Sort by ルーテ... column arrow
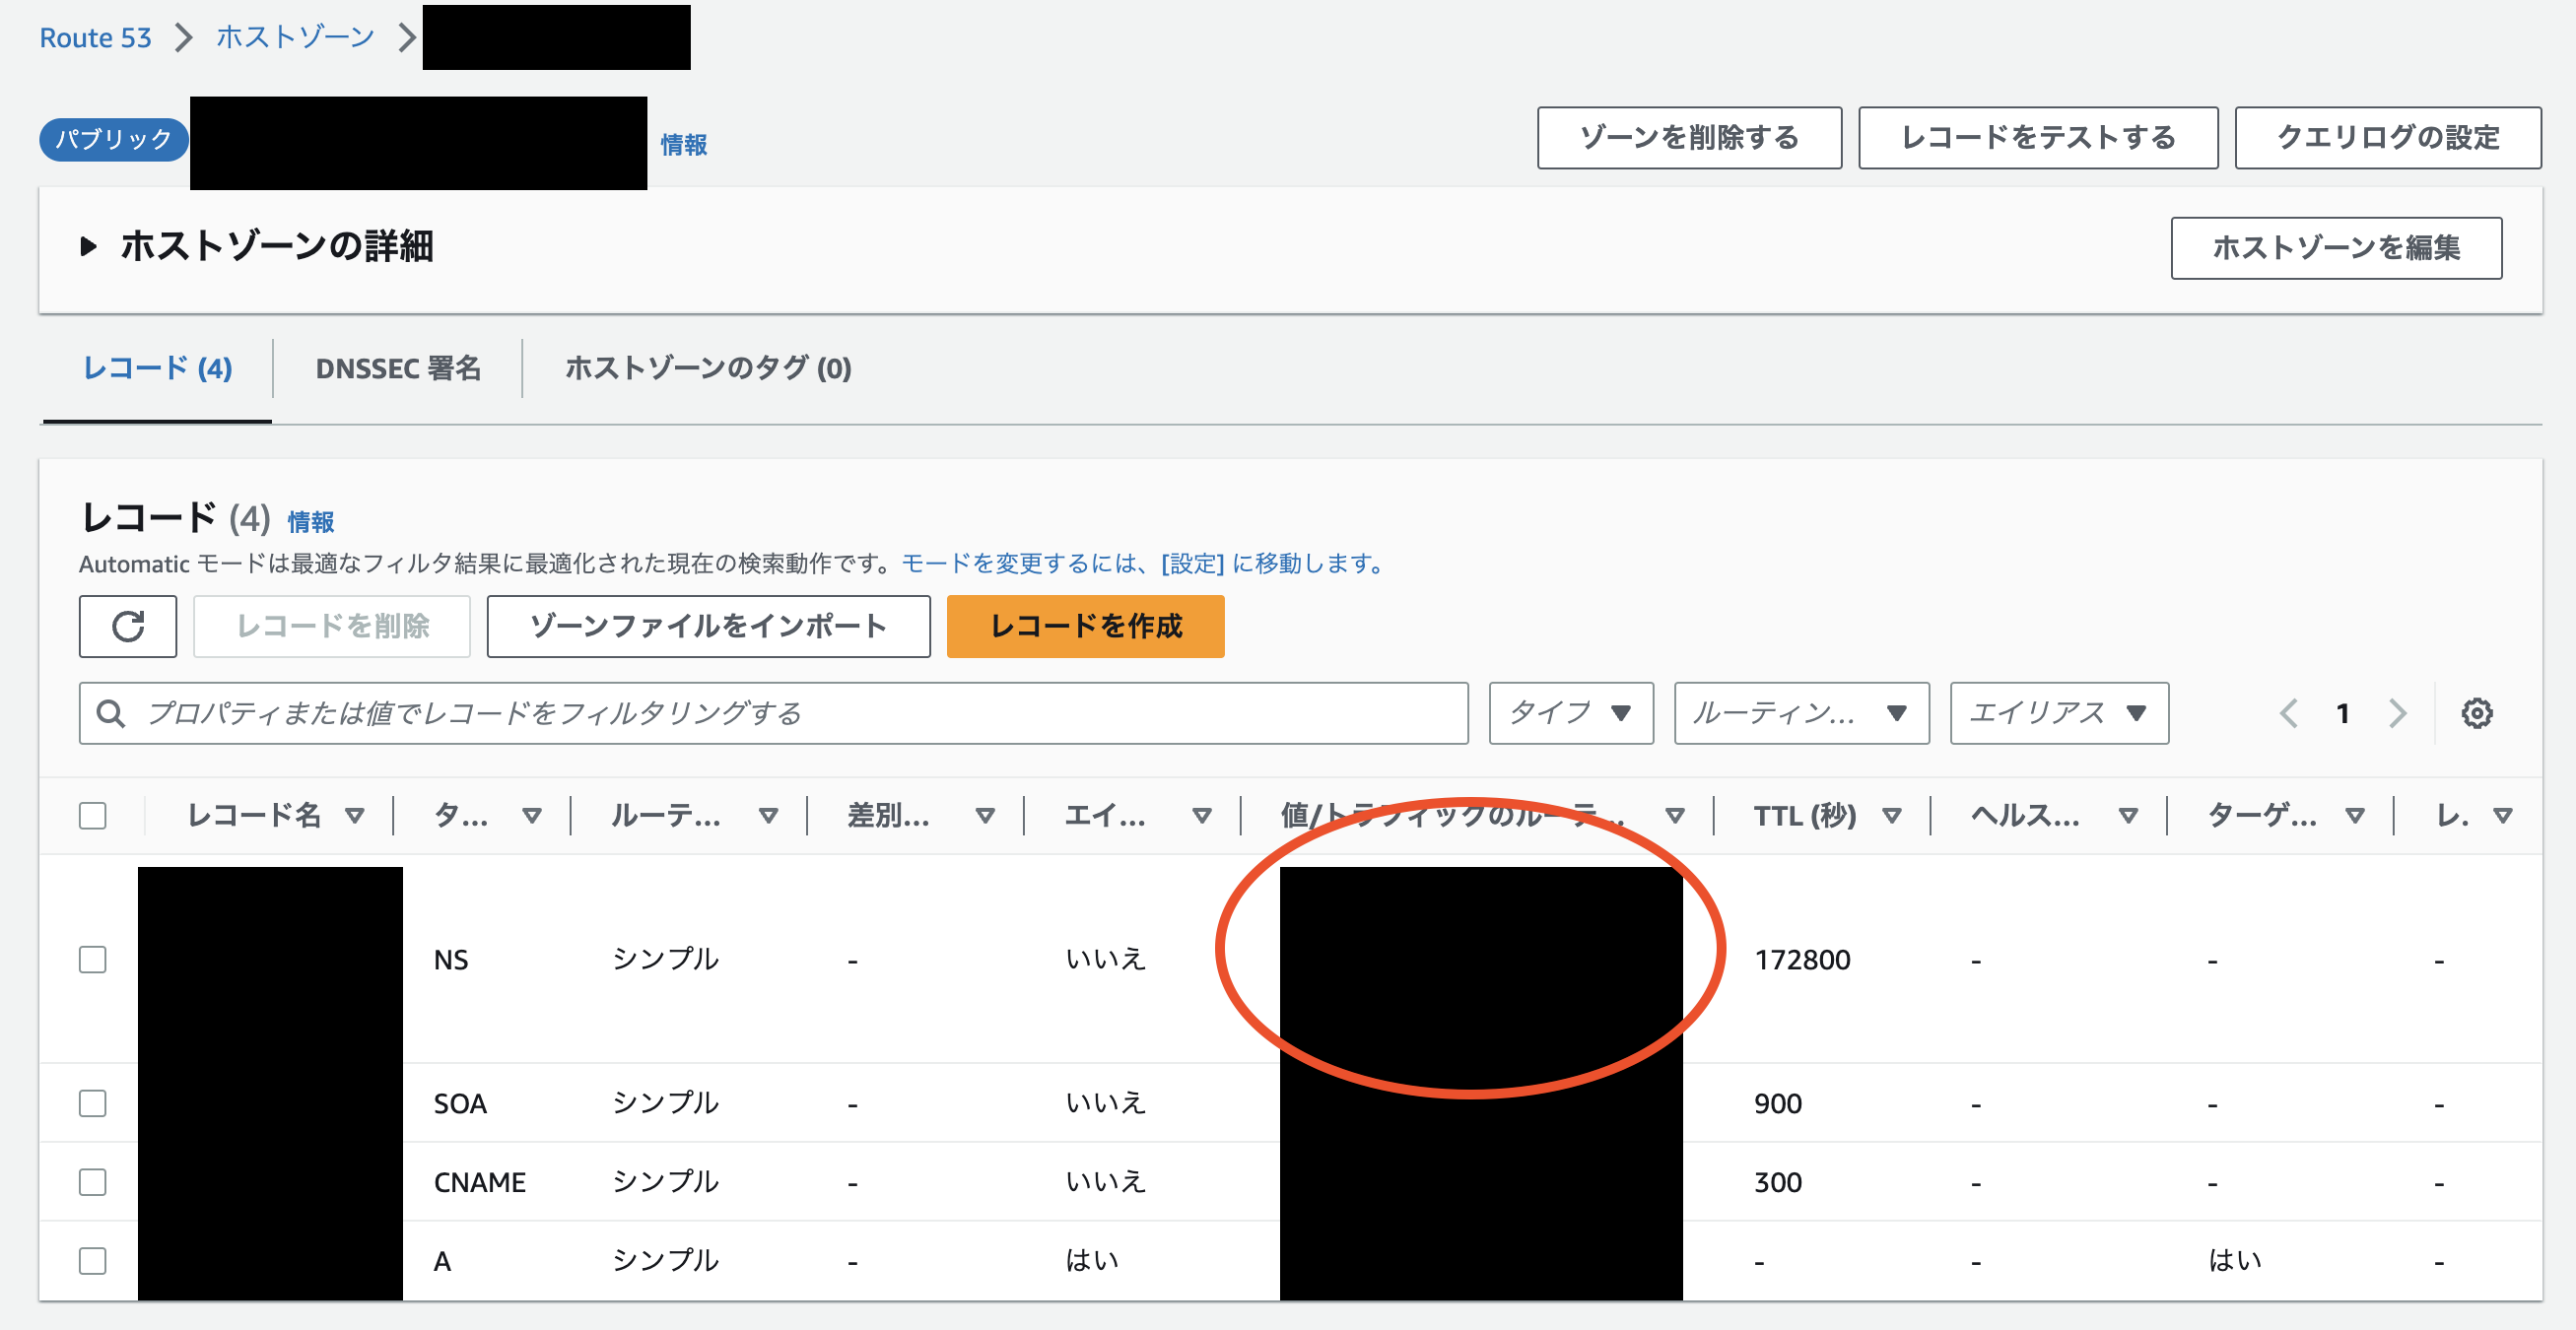The height and width of the screenshot is (1330, 2576). (x=768, y=816)
